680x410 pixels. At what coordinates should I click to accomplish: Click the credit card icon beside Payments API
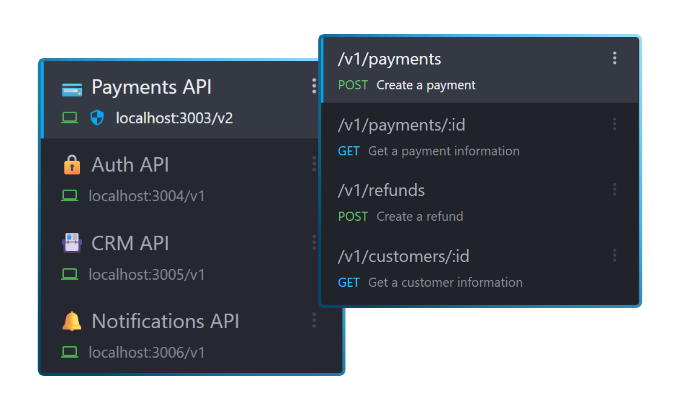tap(71, 88)
